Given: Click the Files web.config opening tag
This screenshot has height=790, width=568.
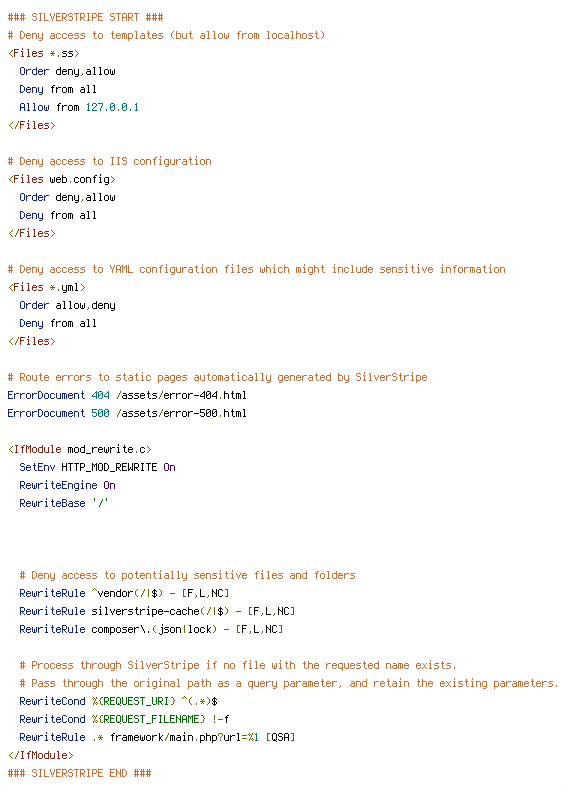Looking at the screenshot, I should pyautogui.click(x=62, y=179).
